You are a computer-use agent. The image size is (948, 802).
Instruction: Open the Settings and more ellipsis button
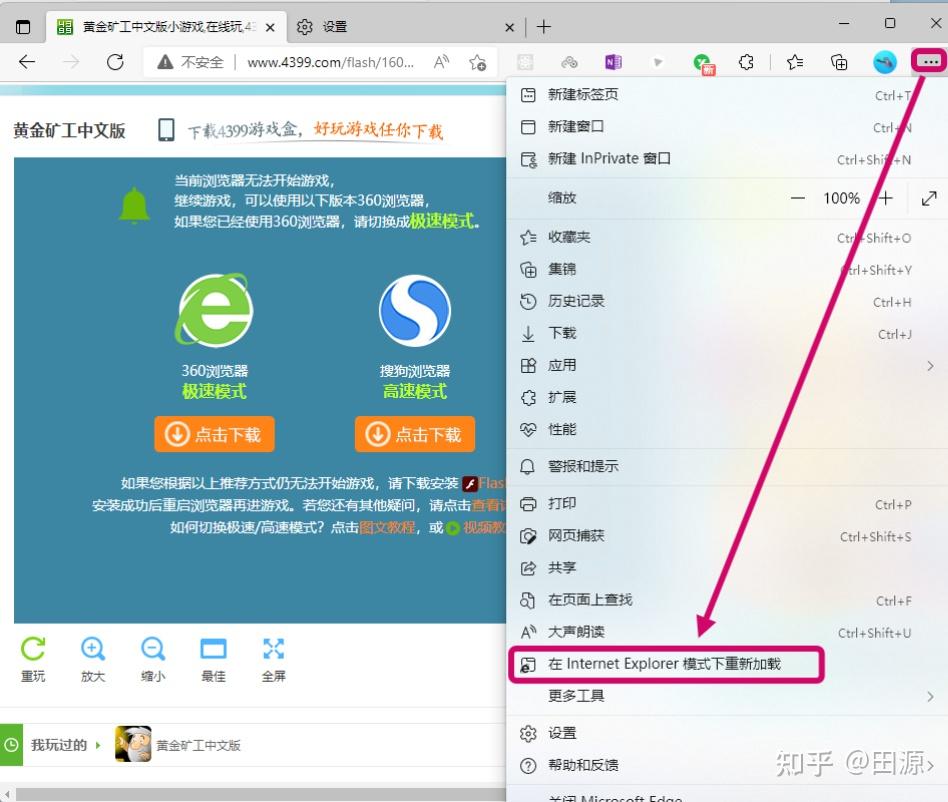[930, 61]
